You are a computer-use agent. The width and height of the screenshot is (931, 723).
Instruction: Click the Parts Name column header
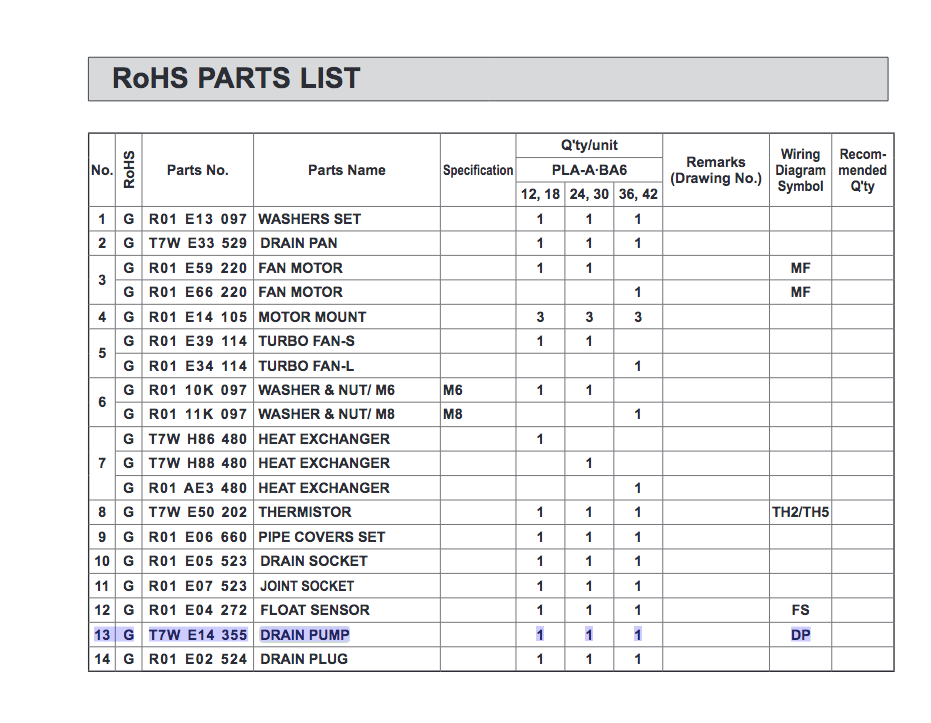point(346,170)
